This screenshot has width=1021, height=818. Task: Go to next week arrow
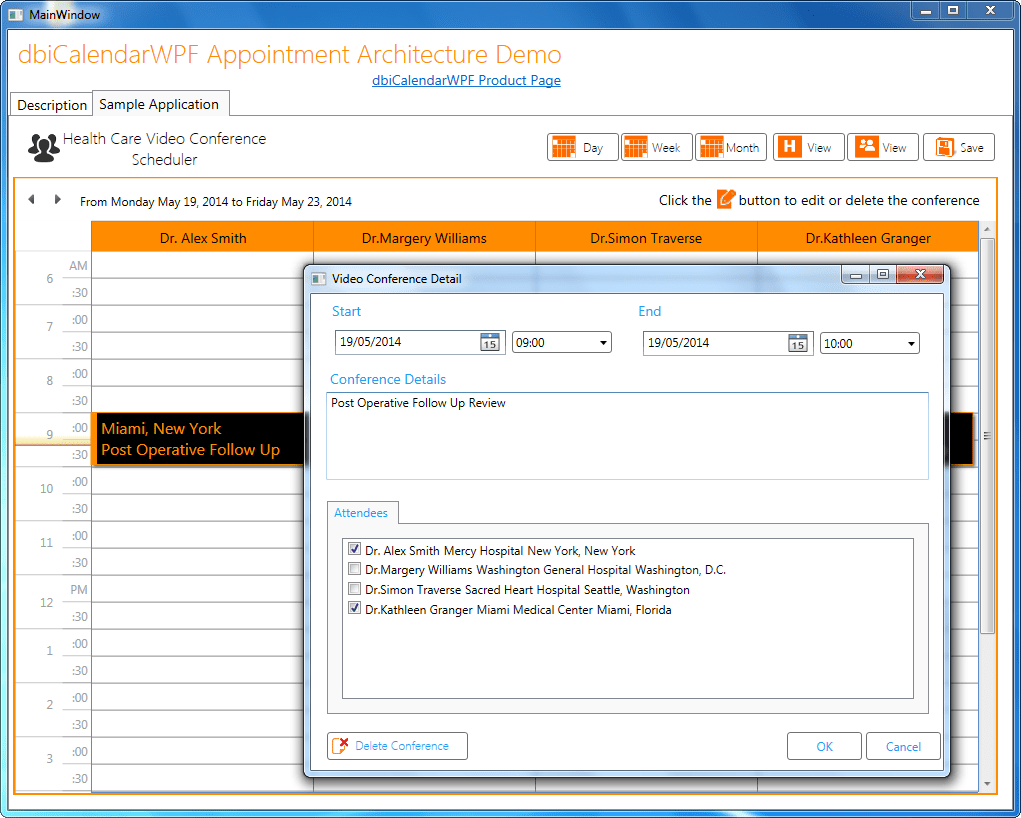[58, 200]
